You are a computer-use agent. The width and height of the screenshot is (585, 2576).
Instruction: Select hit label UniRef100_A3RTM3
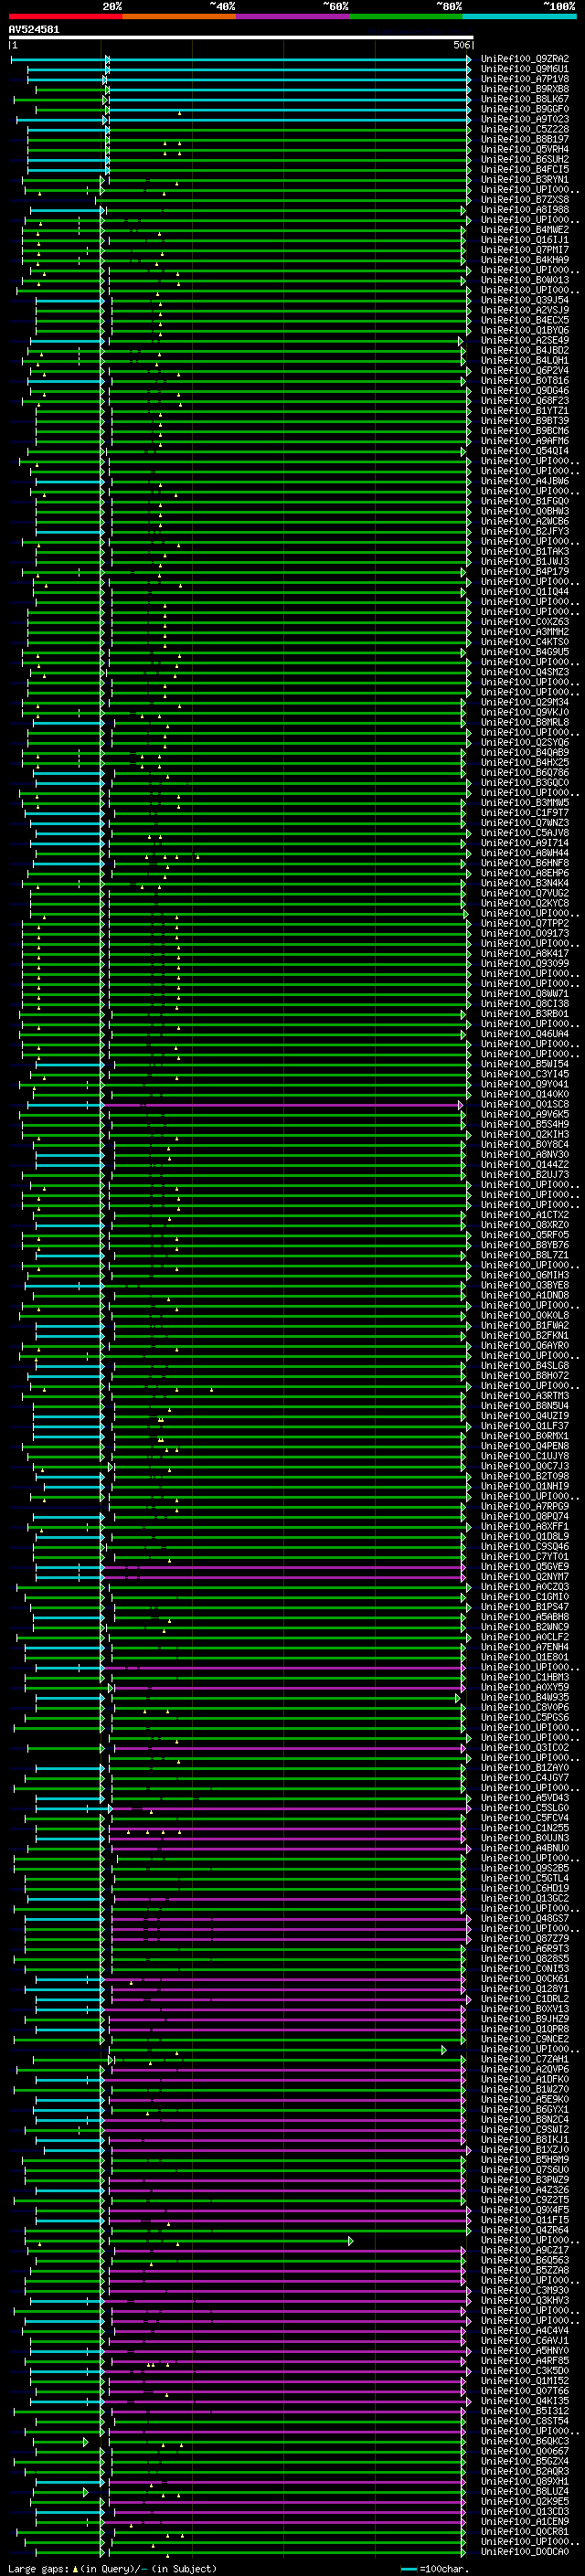525,1395
